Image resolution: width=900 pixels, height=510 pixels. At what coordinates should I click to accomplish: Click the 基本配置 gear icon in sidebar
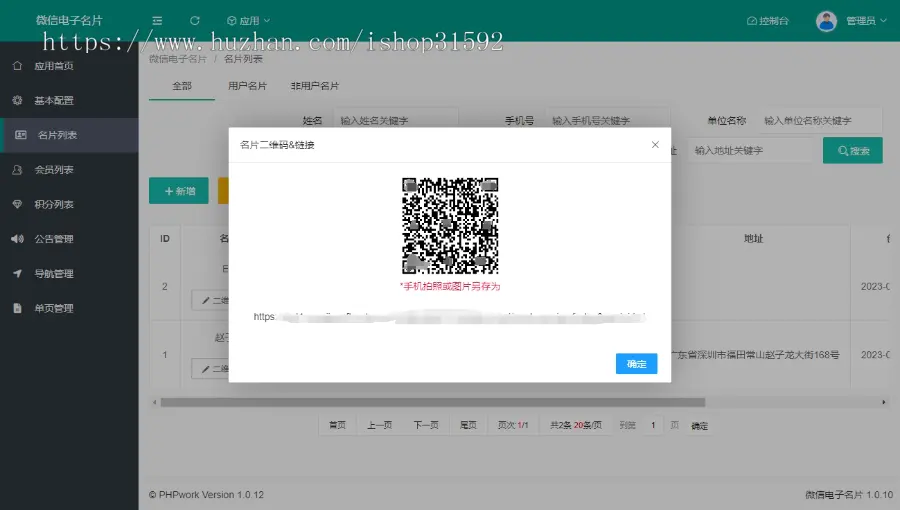17,101
